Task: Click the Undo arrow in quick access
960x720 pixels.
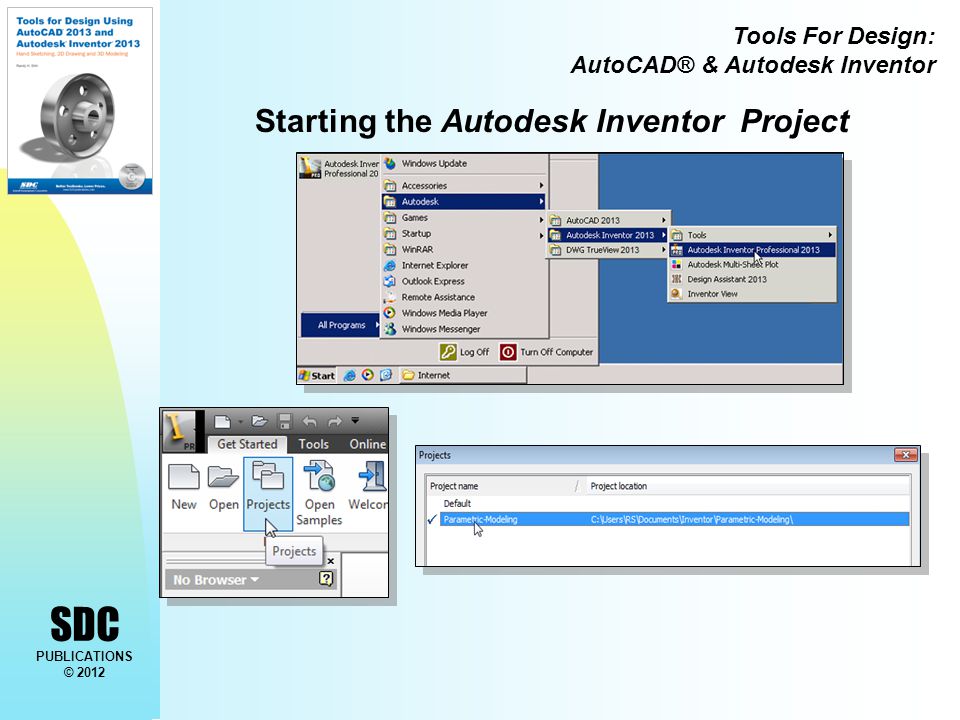Action: click(x=310, y=421)
